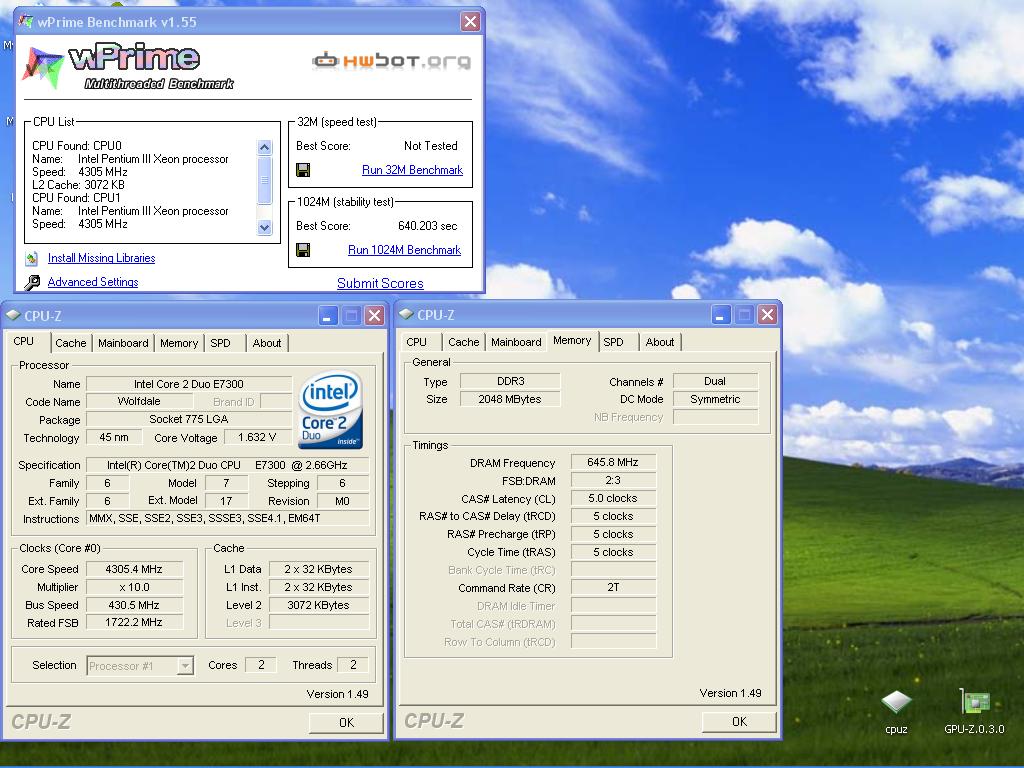1024x768 pixels.
Task: Click the Intel Core 2 Duo logo badge
Action: point(331,409)
